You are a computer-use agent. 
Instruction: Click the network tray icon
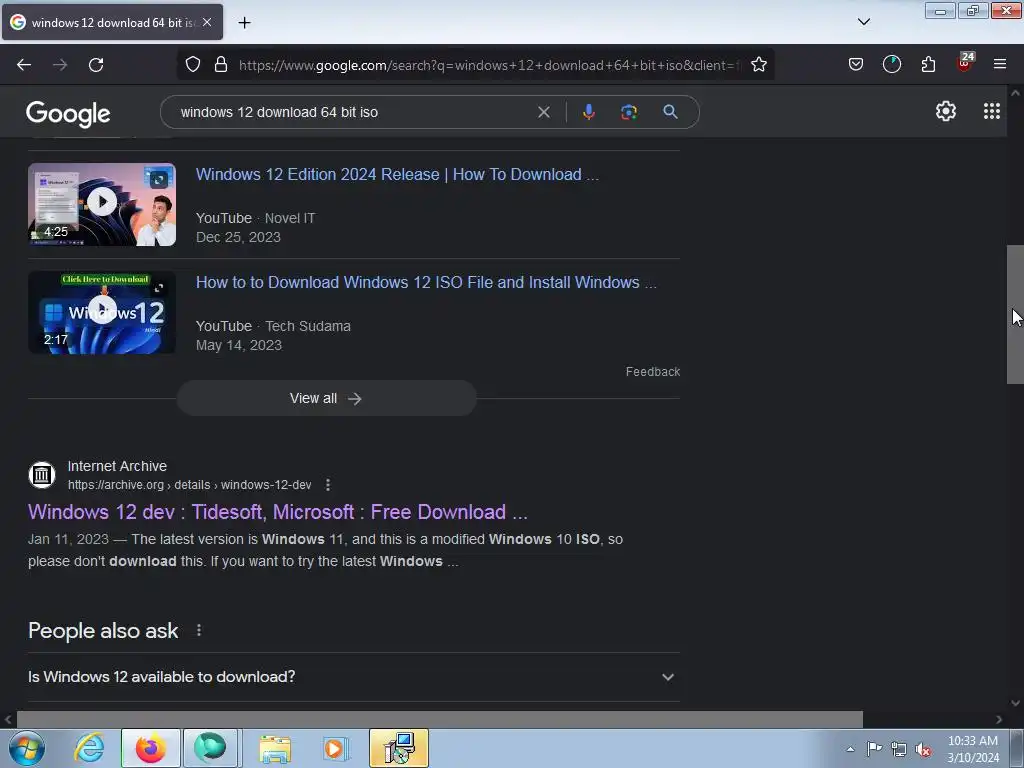click(899, 749)
